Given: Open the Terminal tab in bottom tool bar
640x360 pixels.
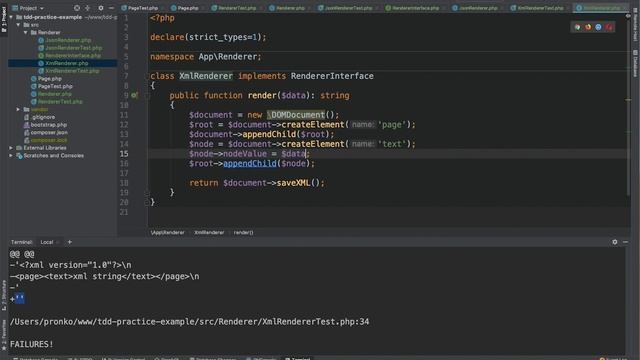Looking at the screenshot, I should pyautogui.click(x=298, y=358).
